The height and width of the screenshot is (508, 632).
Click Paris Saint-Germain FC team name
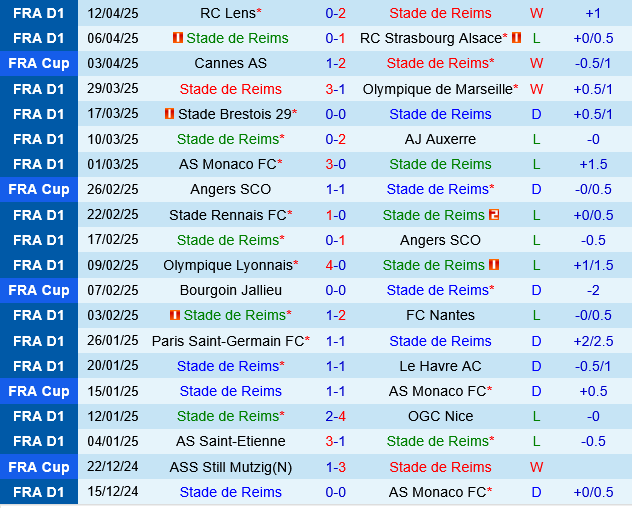[228, 341]
